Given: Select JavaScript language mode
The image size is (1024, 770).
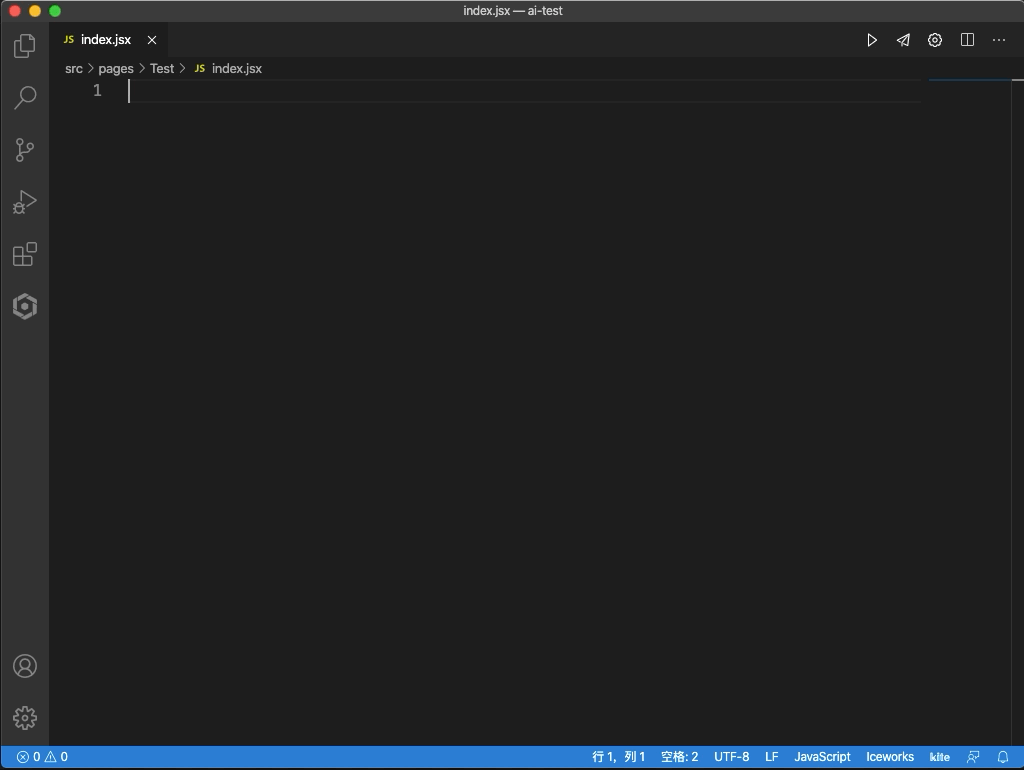Looking at the screenshot, I should point(822,757).
